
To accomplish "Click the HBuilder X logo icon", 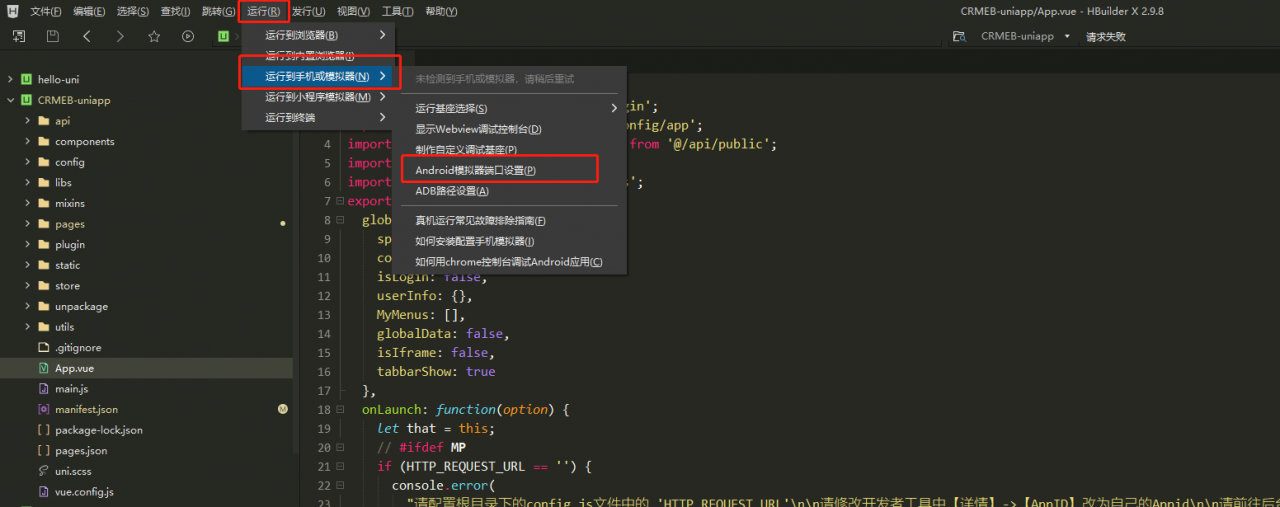I will (14, 11).
